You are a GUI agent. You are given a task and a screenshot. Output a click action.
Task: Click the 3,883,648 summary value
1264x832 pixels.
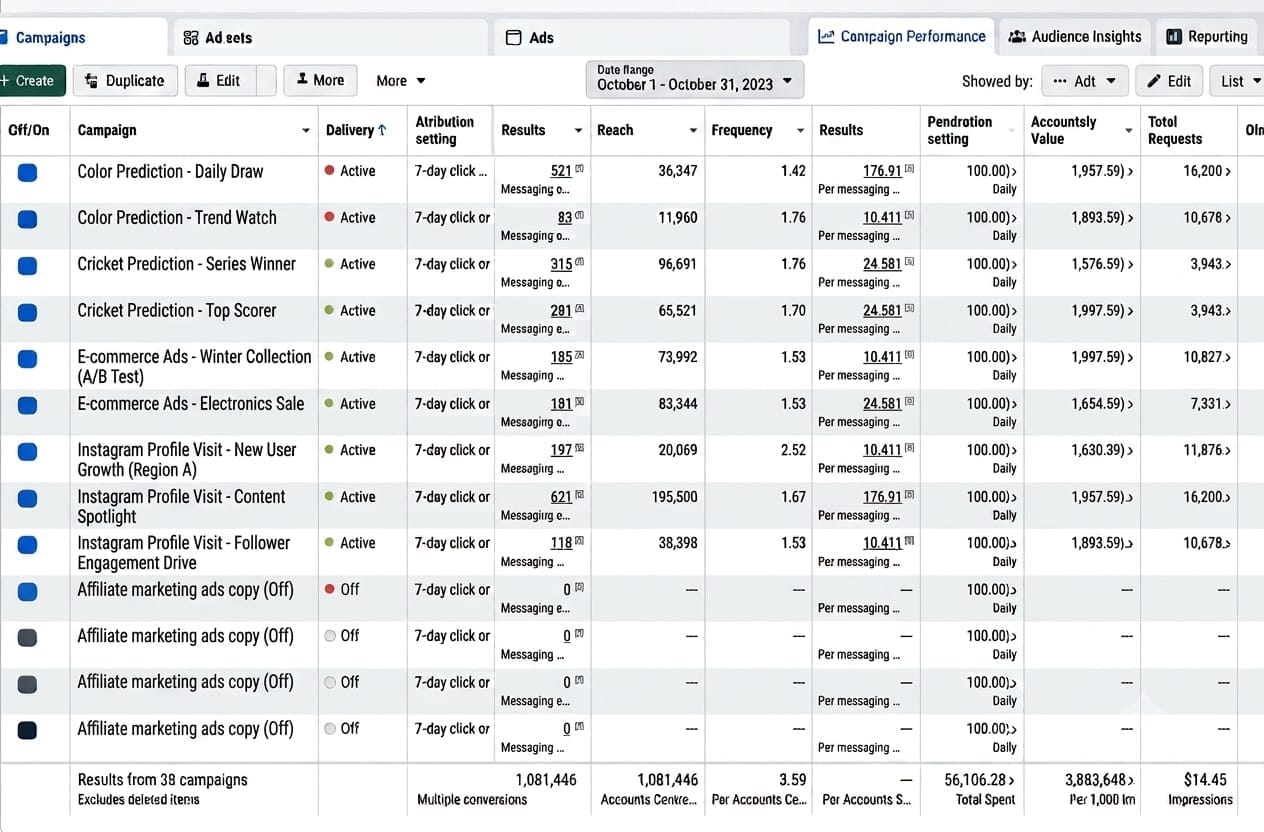coord(1100,780)
